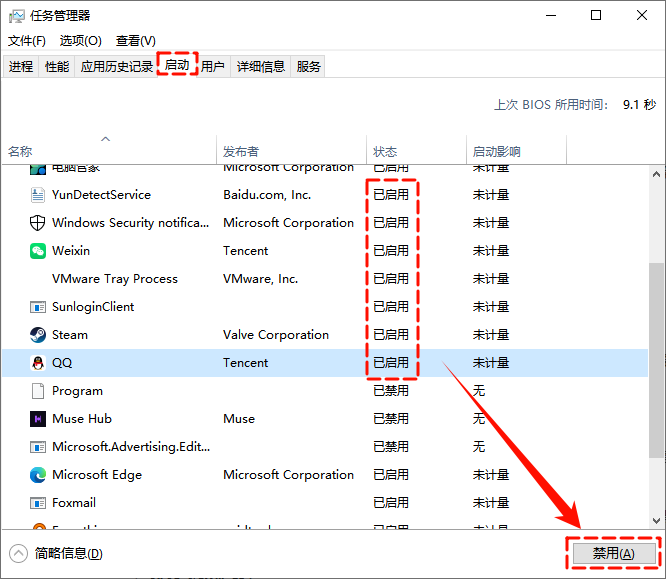Click the scrollbar down arrow
This screenshot has width=666, height=579.
[x=656, y=520]
